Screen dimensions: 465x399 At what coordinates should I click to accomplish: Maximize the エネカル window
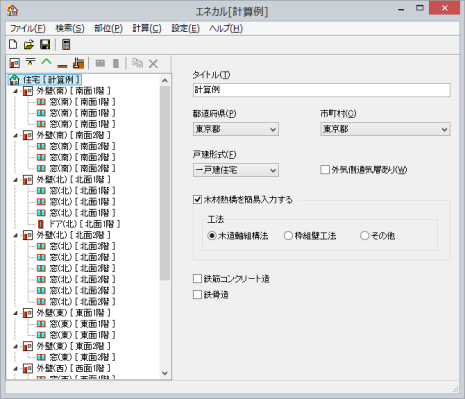pos(420,8)
